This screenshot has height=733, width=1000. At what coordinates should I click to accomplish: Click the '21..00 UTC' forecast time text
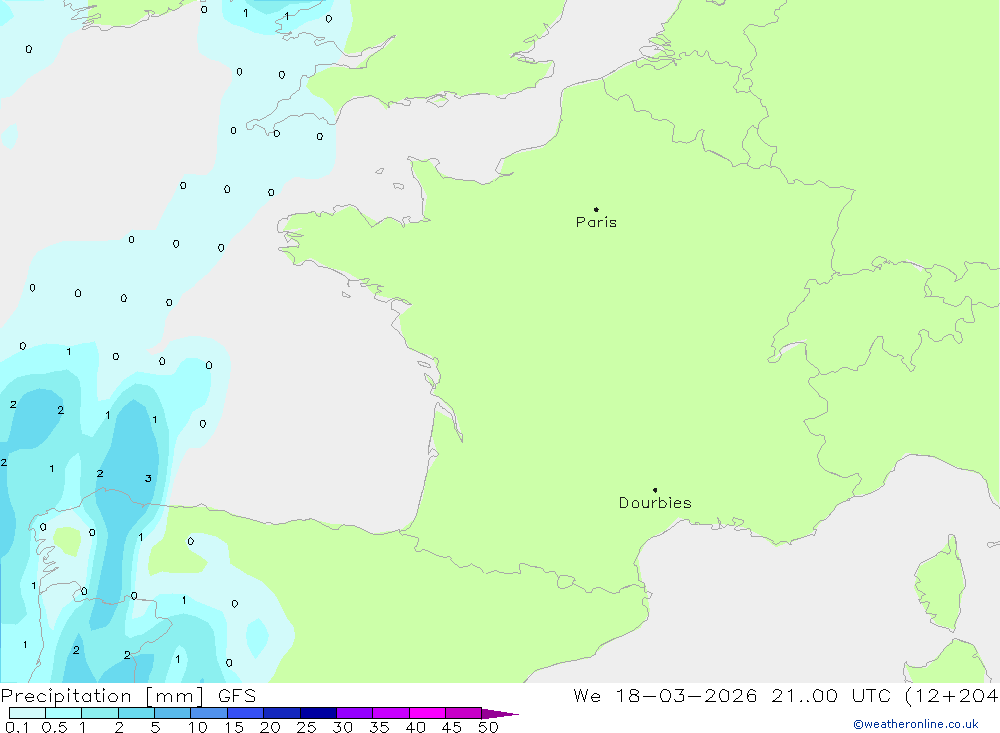830,696
